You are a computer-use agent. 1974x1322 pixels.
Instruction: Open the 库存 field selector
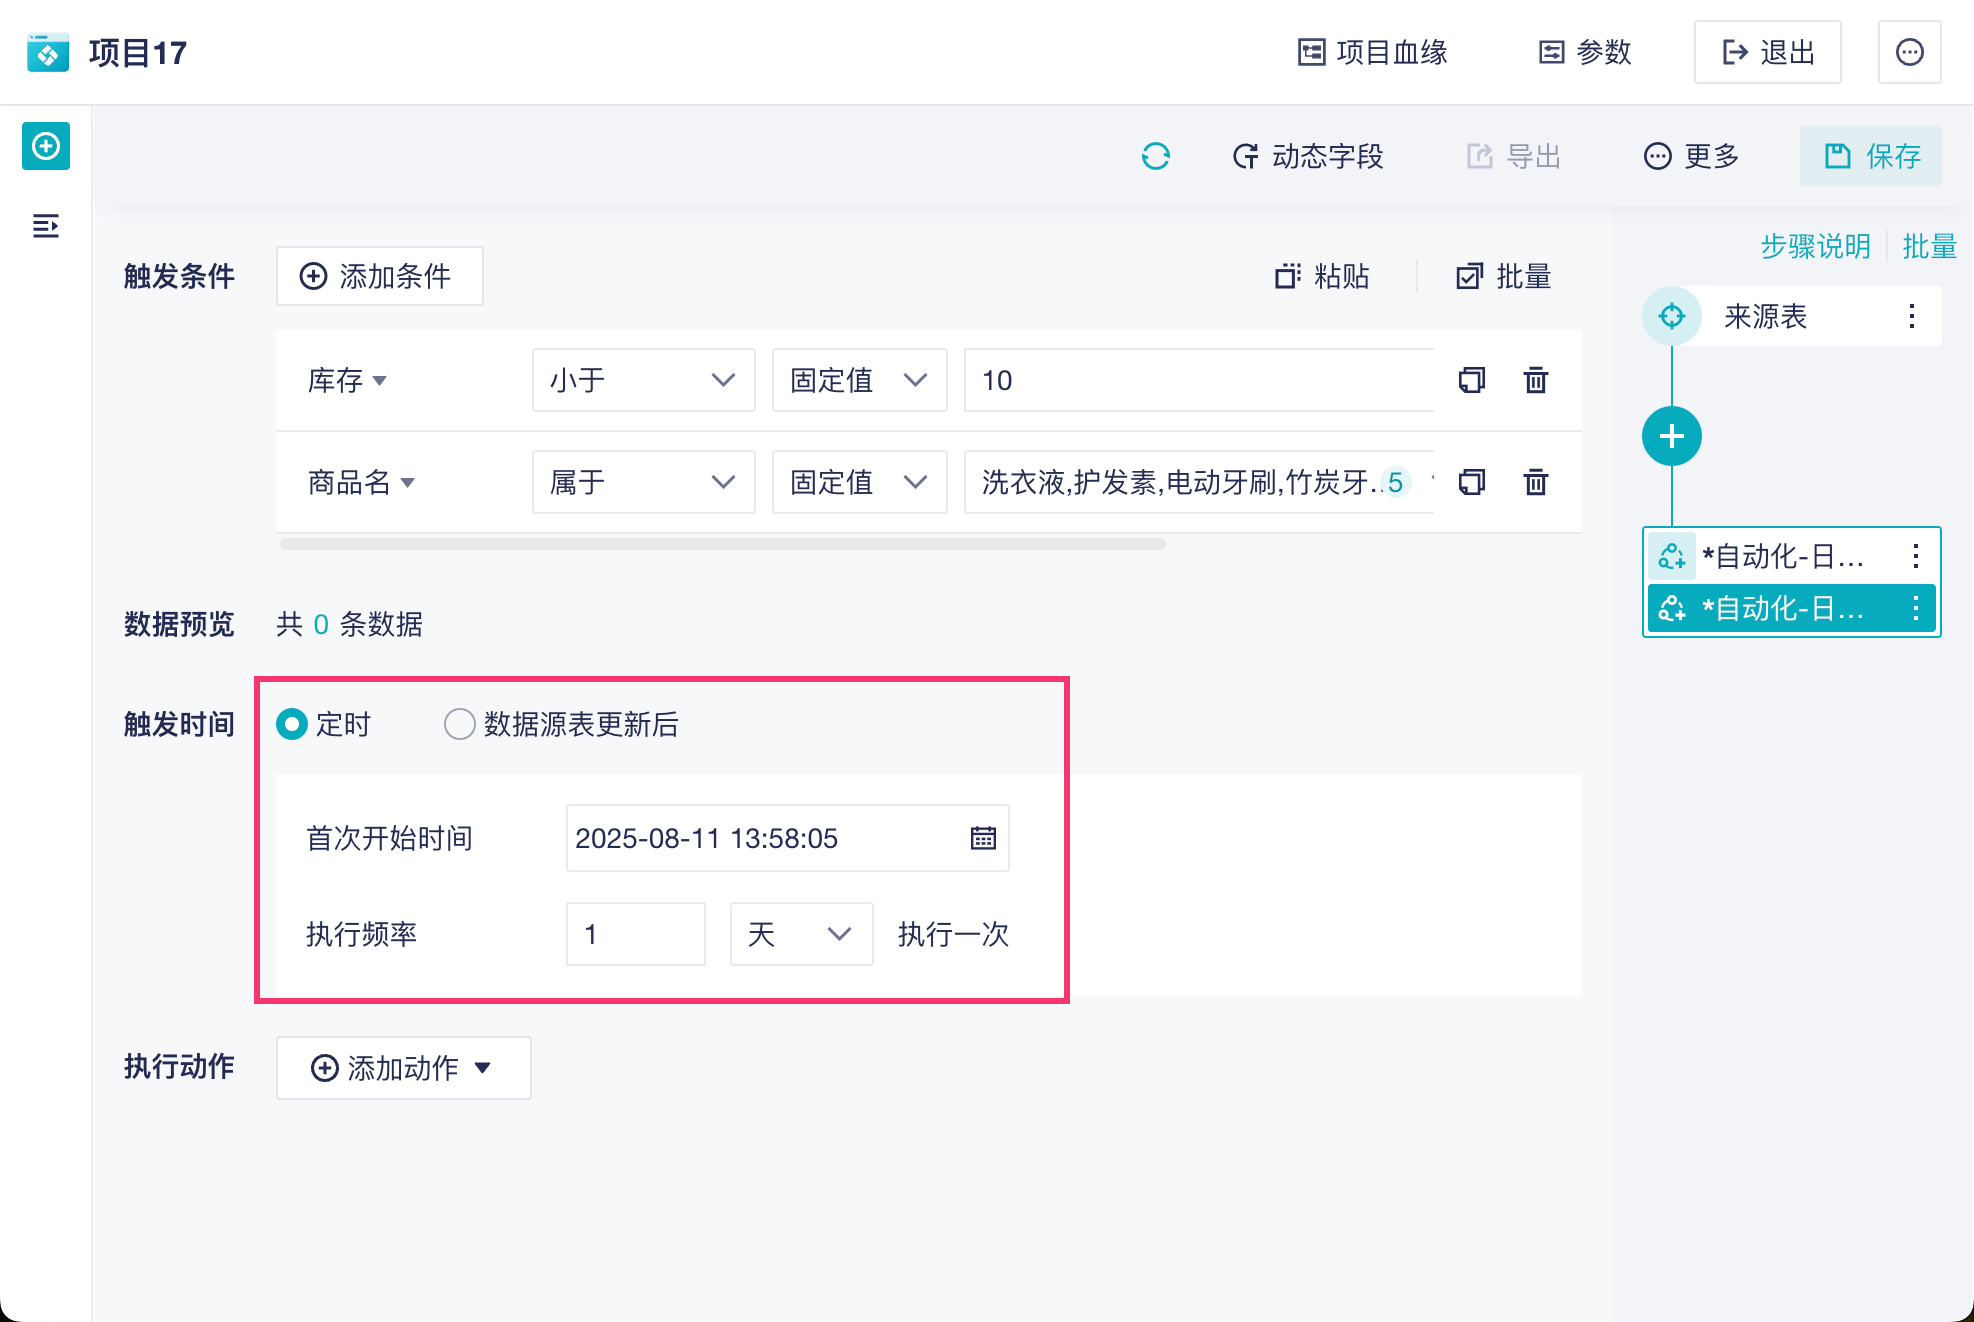347,380
